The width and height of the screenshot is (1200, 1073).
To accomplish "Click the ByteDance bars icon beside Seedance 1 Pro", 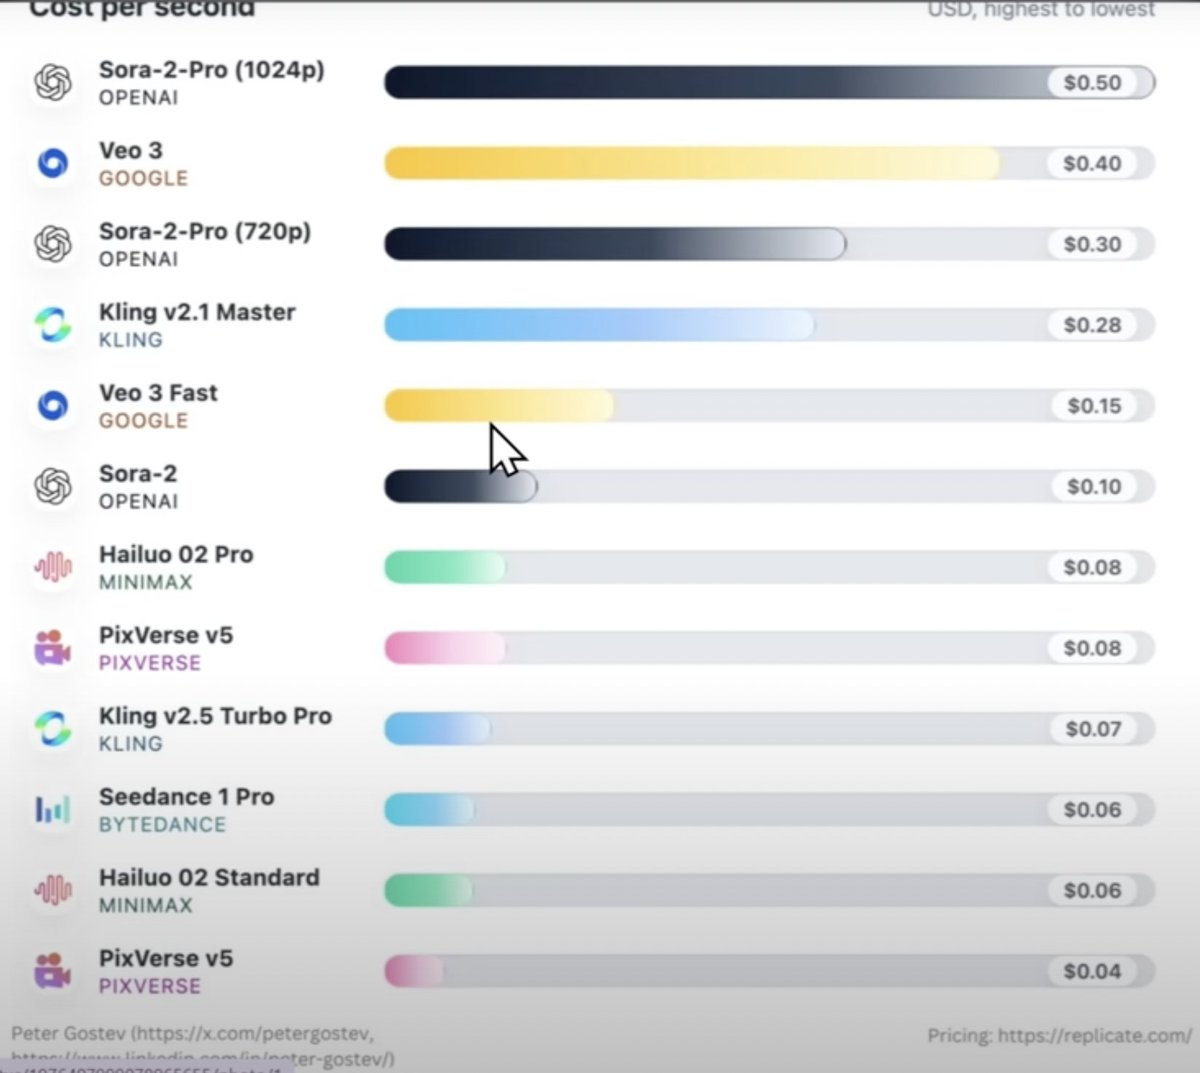I will tap(53, 809).
